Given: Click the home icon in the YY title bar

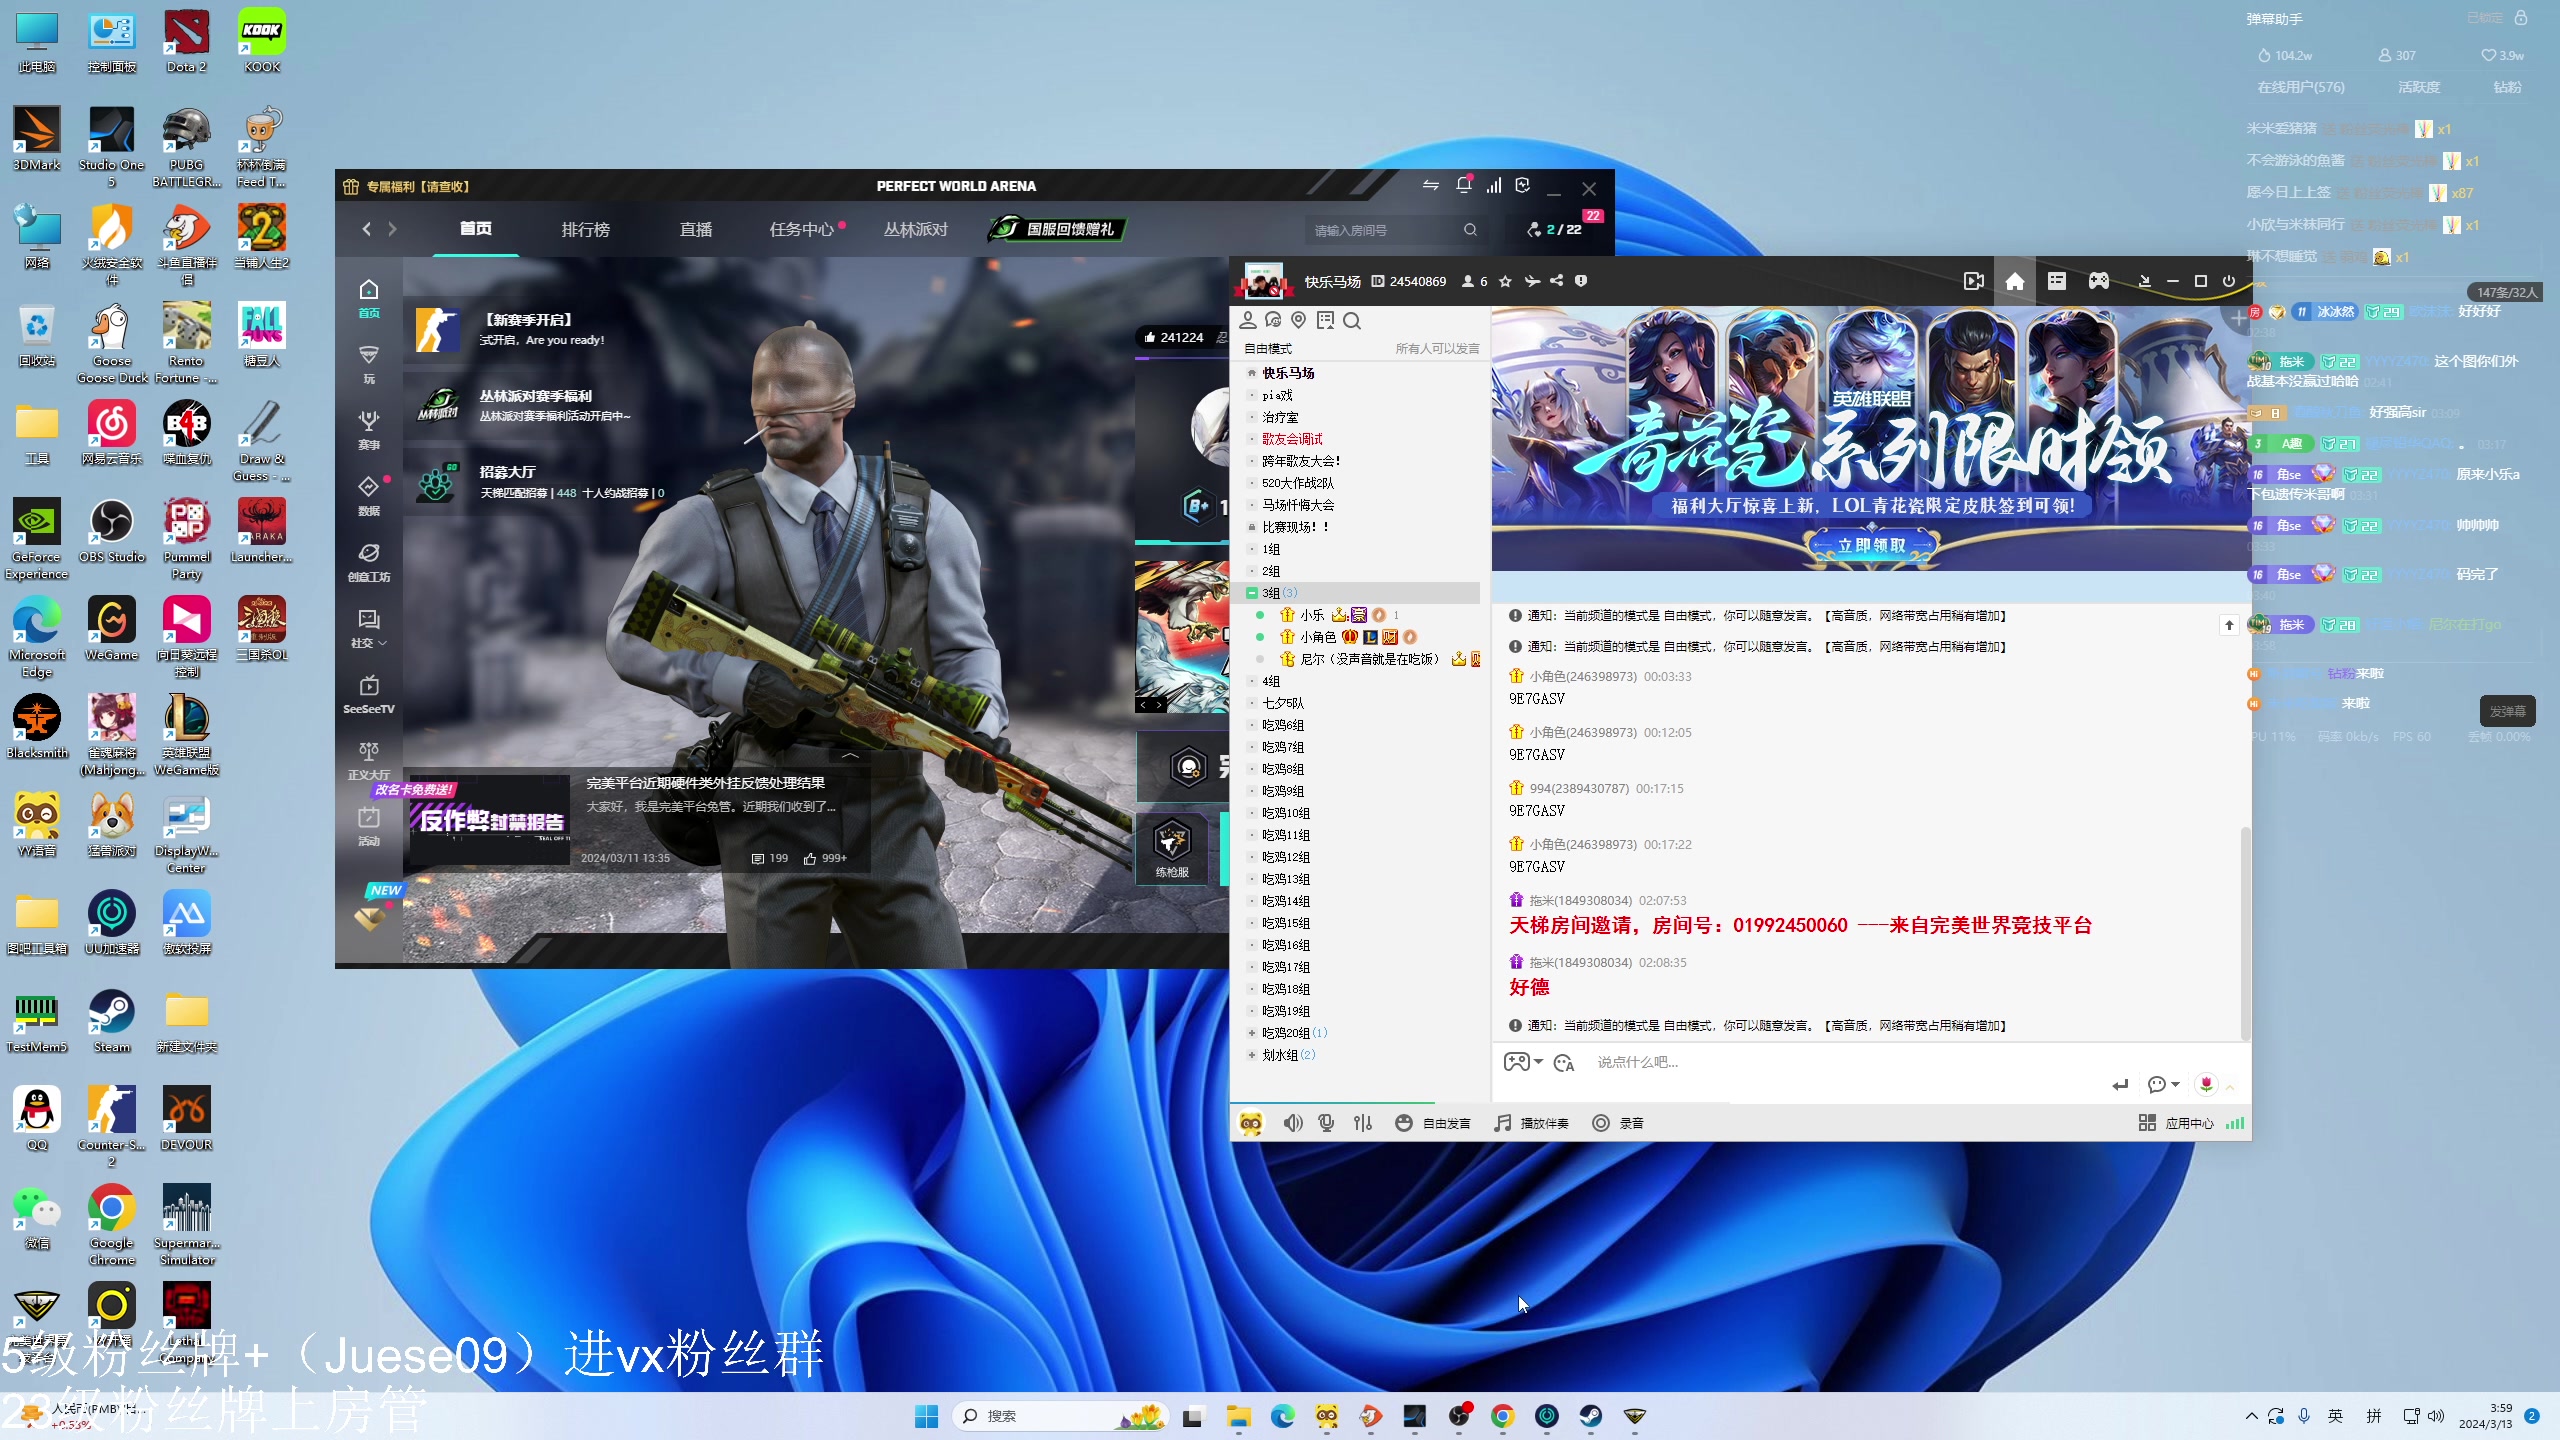Looking at the screenshot, I should [2015, 281].
